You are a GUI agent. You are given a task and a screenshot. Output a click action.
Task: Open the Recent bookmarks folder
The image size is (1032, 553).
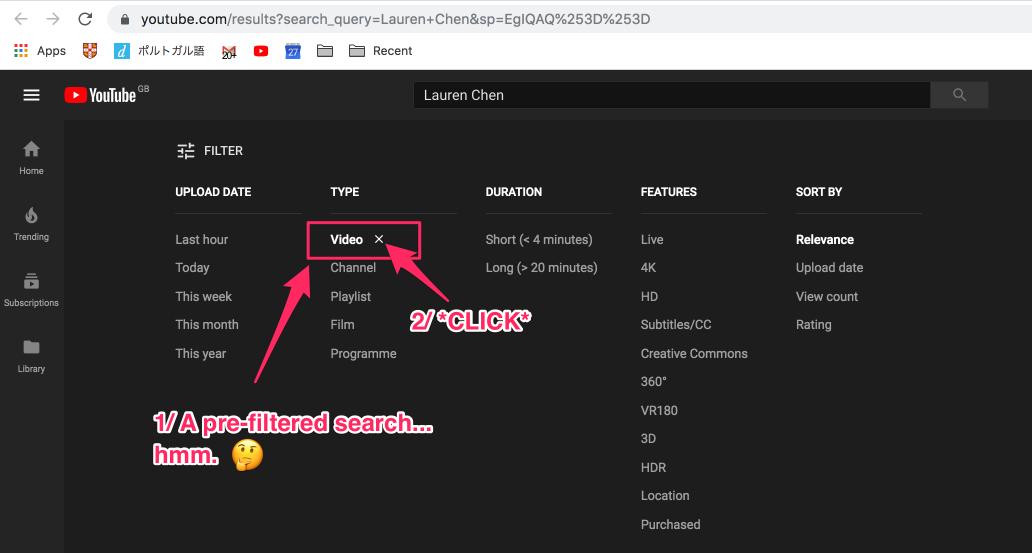click(380, 51)
